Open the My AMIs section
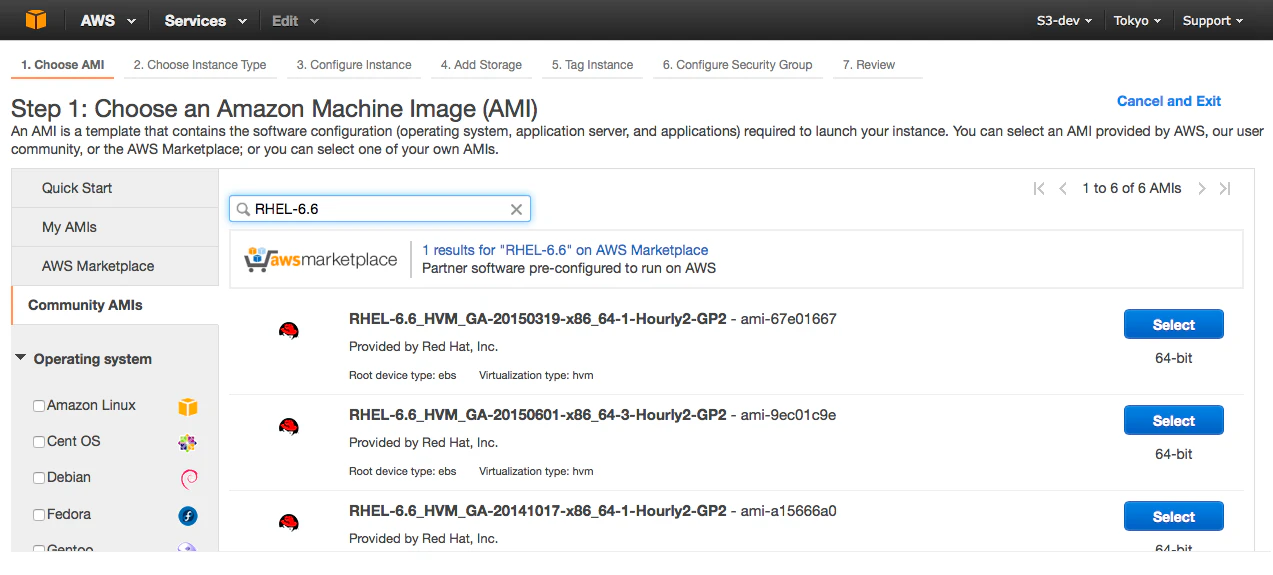The height and width of the screenshot is (575, 1273). [x=115, y=227]
